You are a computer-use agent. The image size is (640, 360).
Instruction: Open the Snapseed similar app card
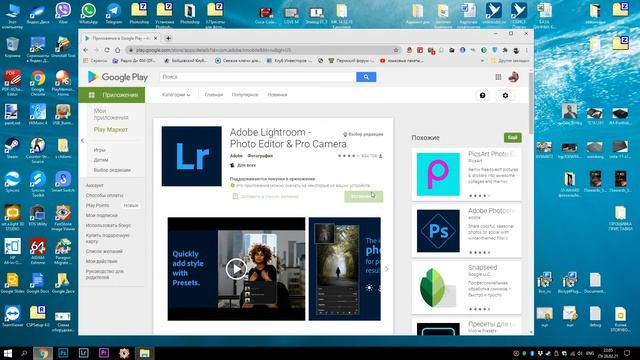tap(467, 288)
